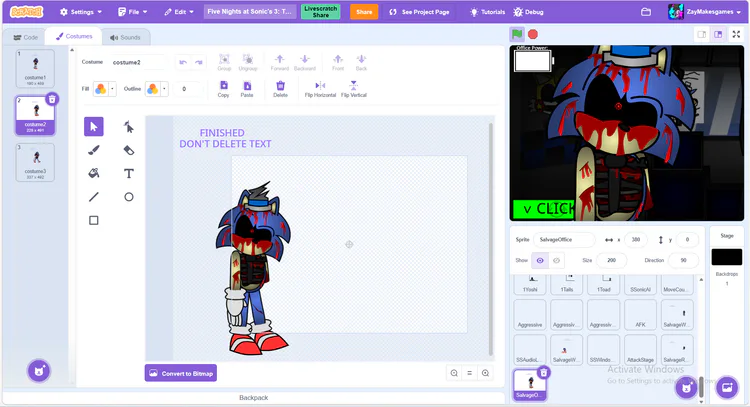Select the Line tool
Viewport: 750px width, 407px height.
tap(94, 197)
